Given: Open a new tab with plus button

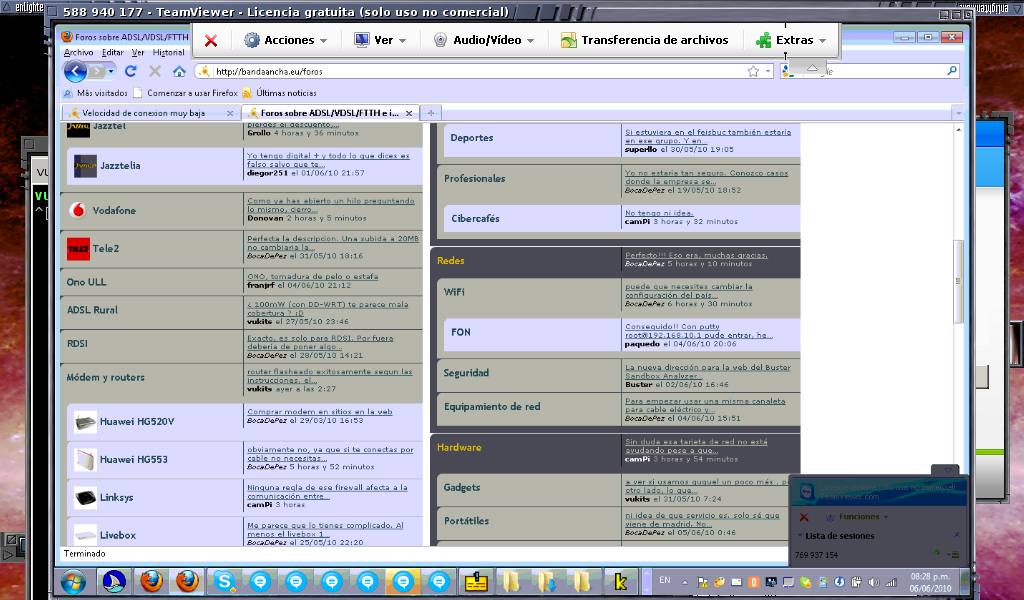Looking at the screenshot, I should pyautogui.click(x=430, y=113).
